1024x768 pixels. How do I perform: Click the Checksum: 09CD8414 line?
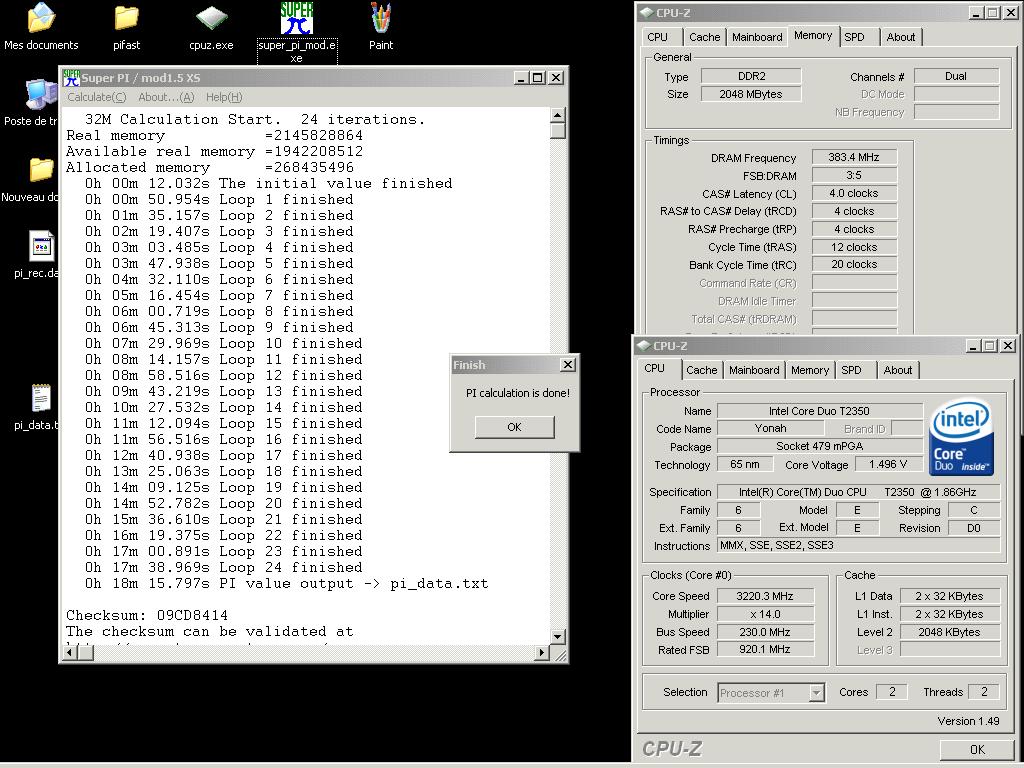(147, 615)
